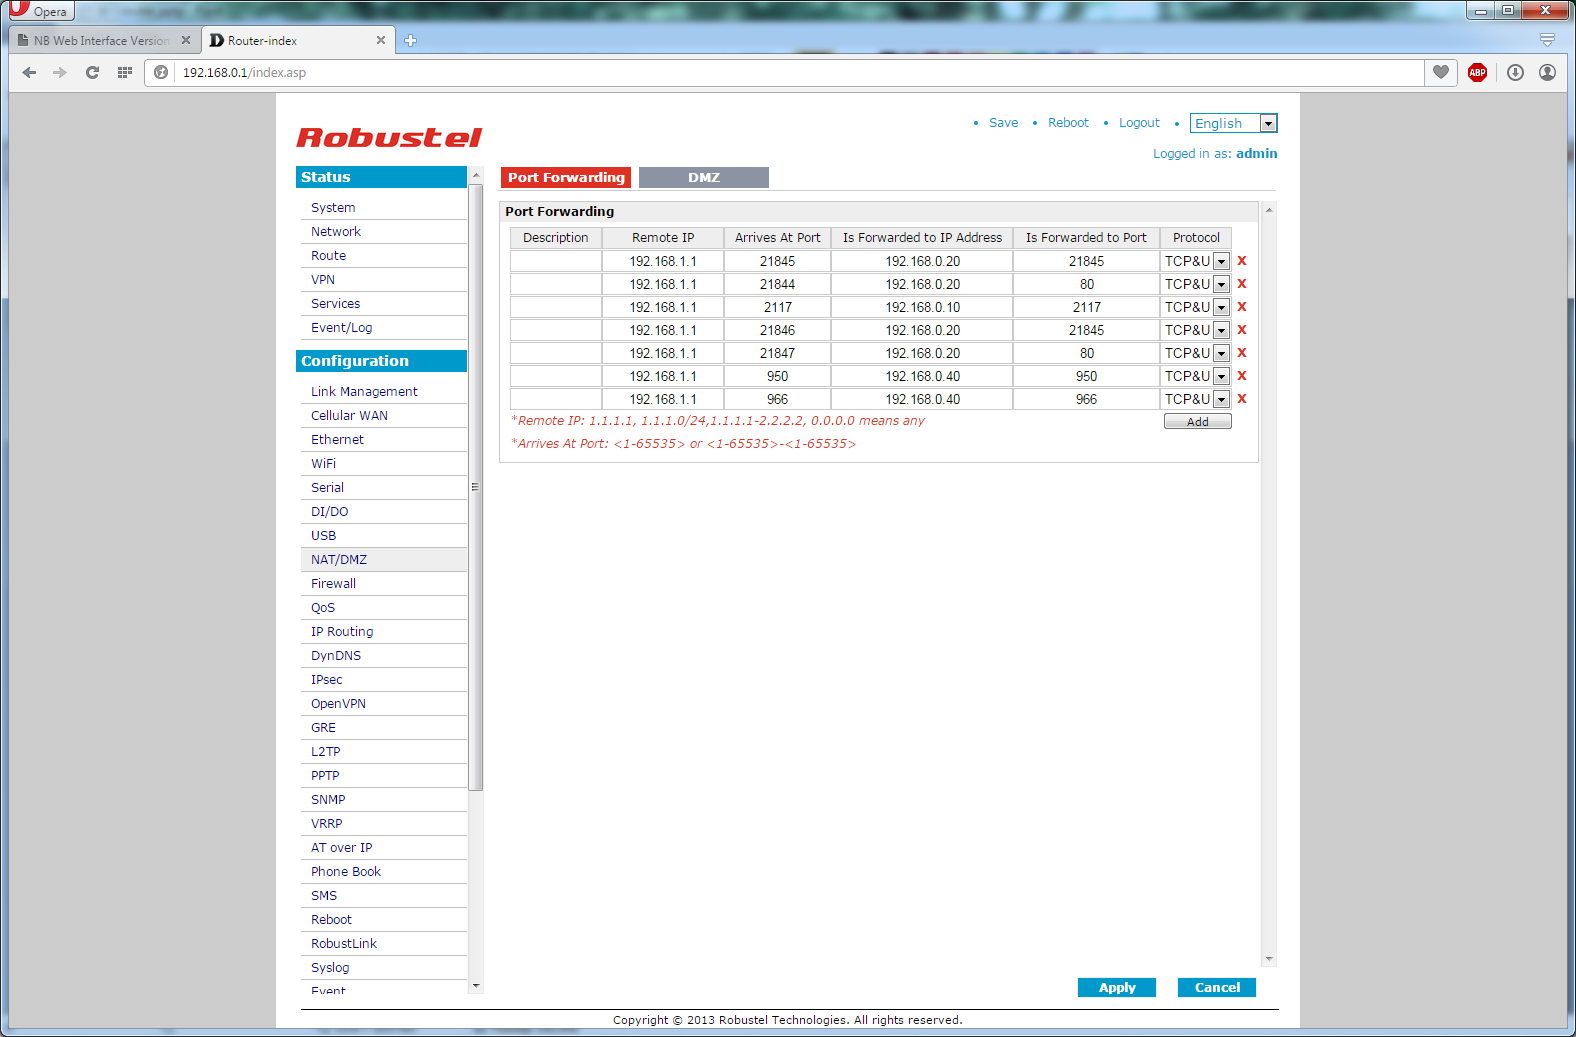Screen dimensions: 1576x1037
Task: Delete the row arriving at port 21846
Action: [1242, 330]
